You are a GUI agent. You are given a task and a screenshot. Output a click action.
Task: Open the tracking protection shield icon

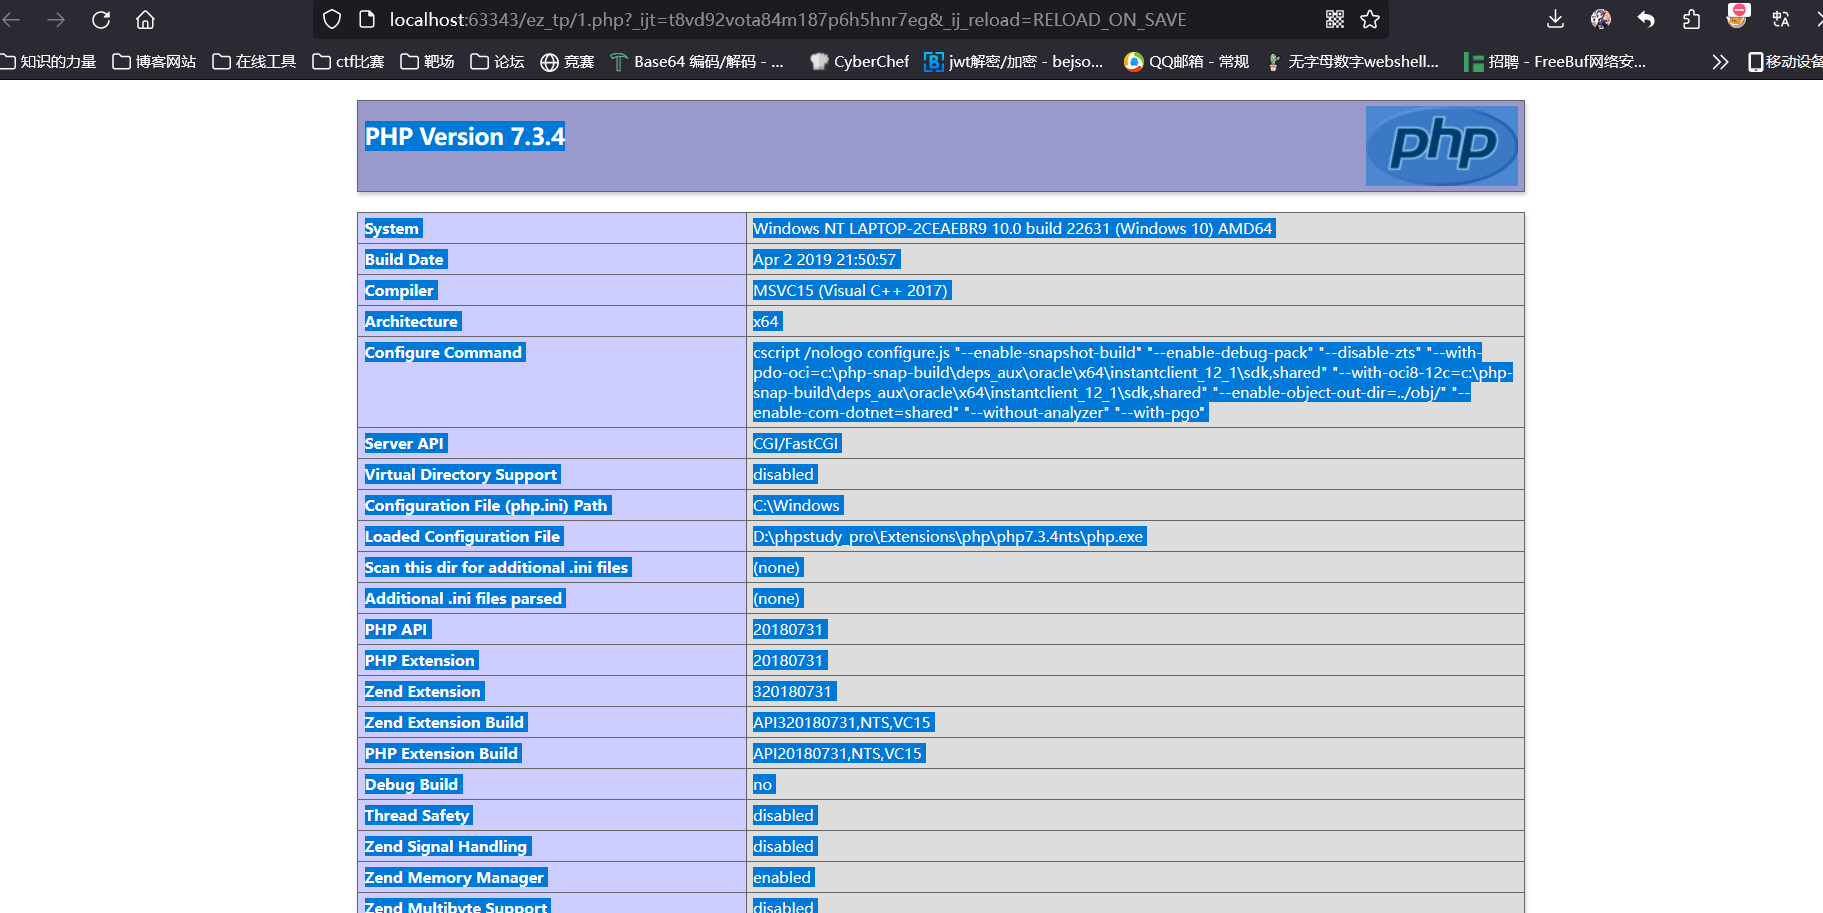332,20
